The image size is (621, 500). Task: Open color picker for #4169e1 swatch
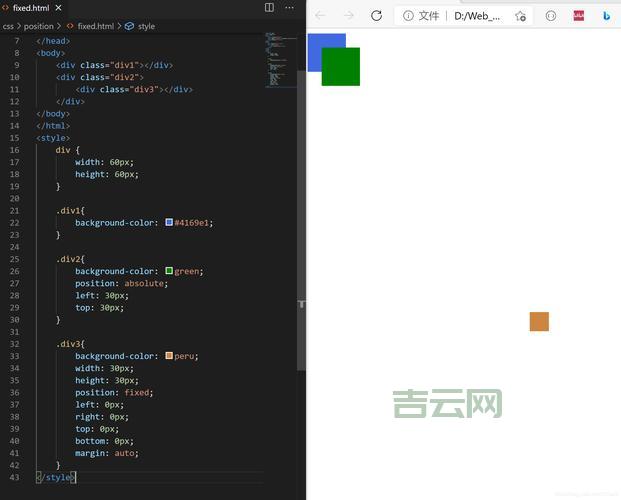pos(169,222)
